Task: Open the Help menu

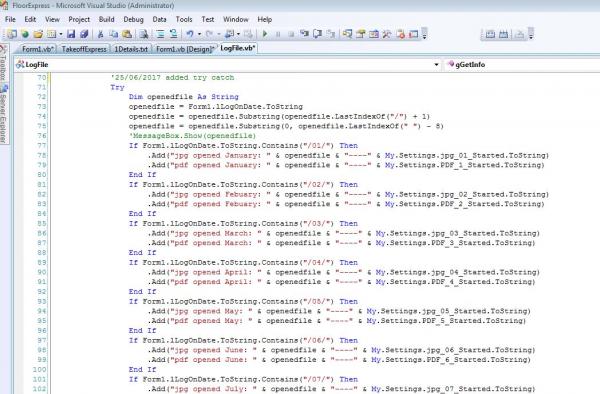Action: (265, 20)
